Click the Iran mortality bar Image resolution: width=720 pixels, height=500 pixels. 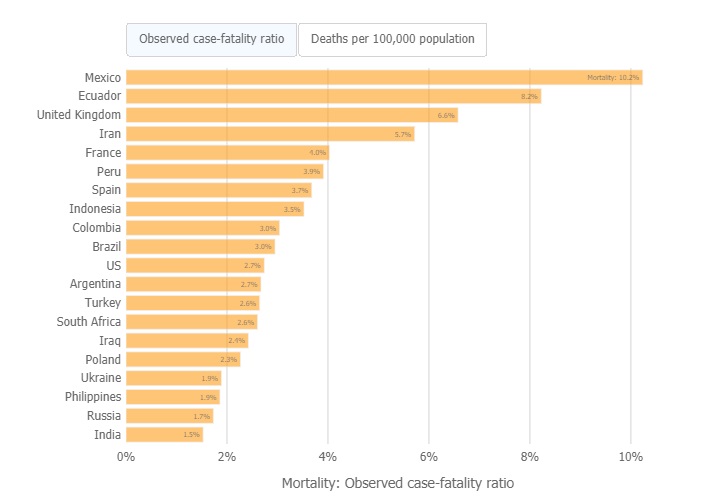click(x=270, y=134)
